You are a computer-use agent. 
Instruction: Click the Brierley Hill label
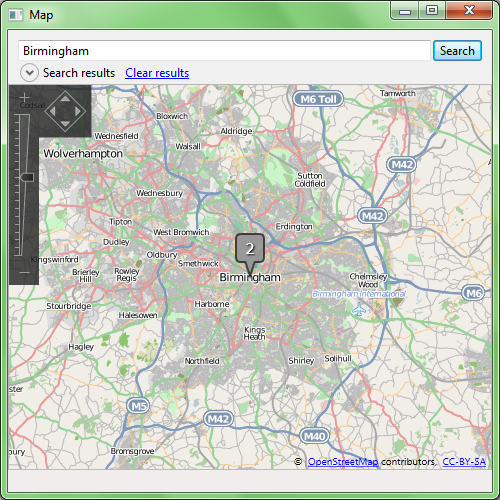86,276
